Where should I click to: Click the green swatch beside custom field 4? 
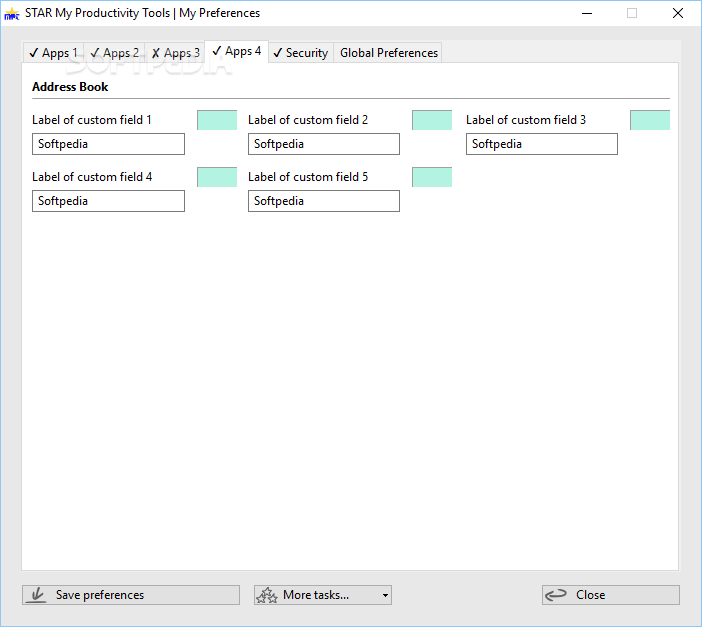[217, 177]
